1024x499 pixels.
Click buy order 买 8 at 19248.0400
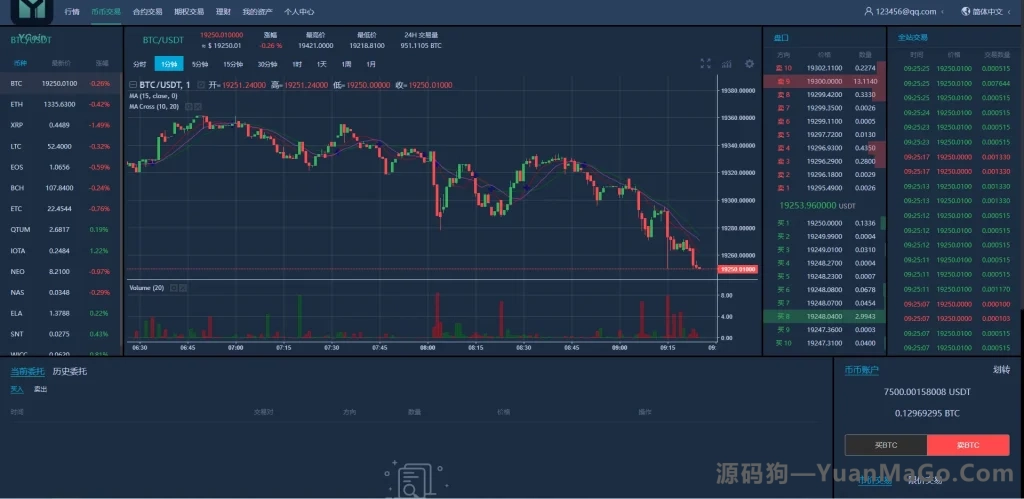pos(824,317)
